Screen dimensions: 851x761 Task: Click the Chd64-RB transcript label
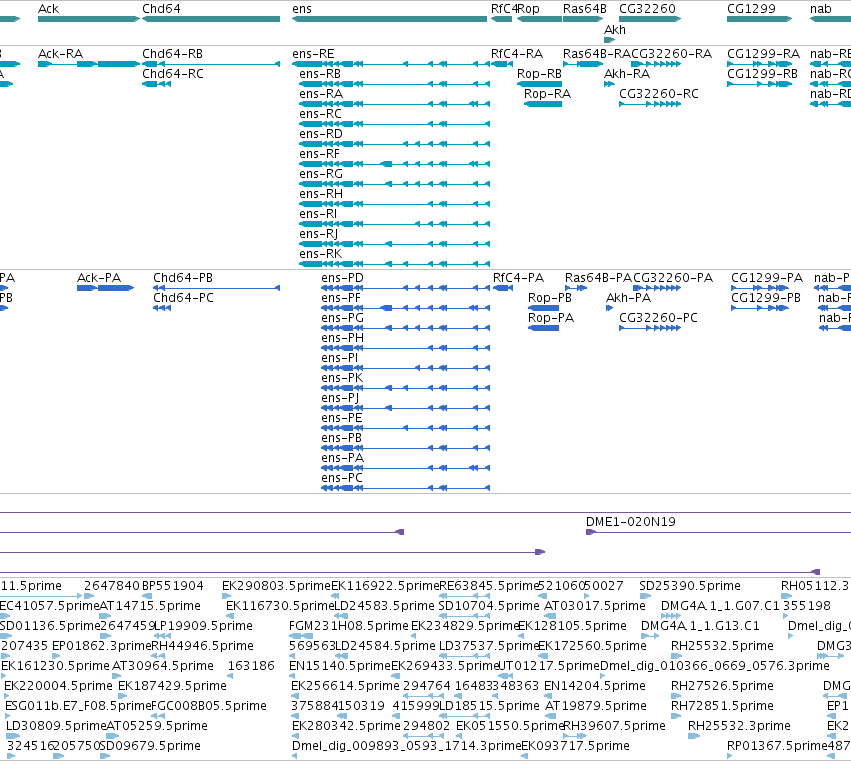tap(173, 54)
